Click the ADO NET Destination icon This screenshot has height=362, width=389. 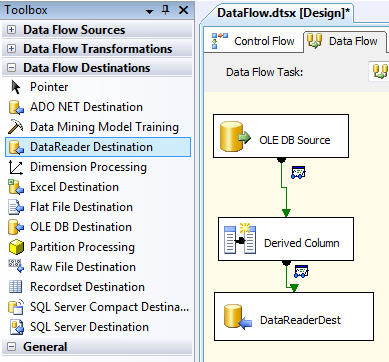tap(16, 107)
